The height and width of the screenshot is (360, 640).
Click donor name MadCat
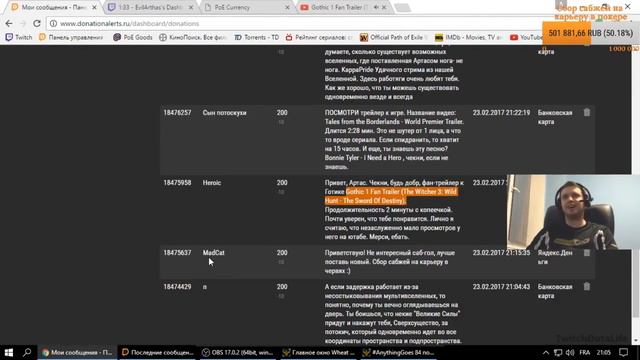(x=213, y=253)
